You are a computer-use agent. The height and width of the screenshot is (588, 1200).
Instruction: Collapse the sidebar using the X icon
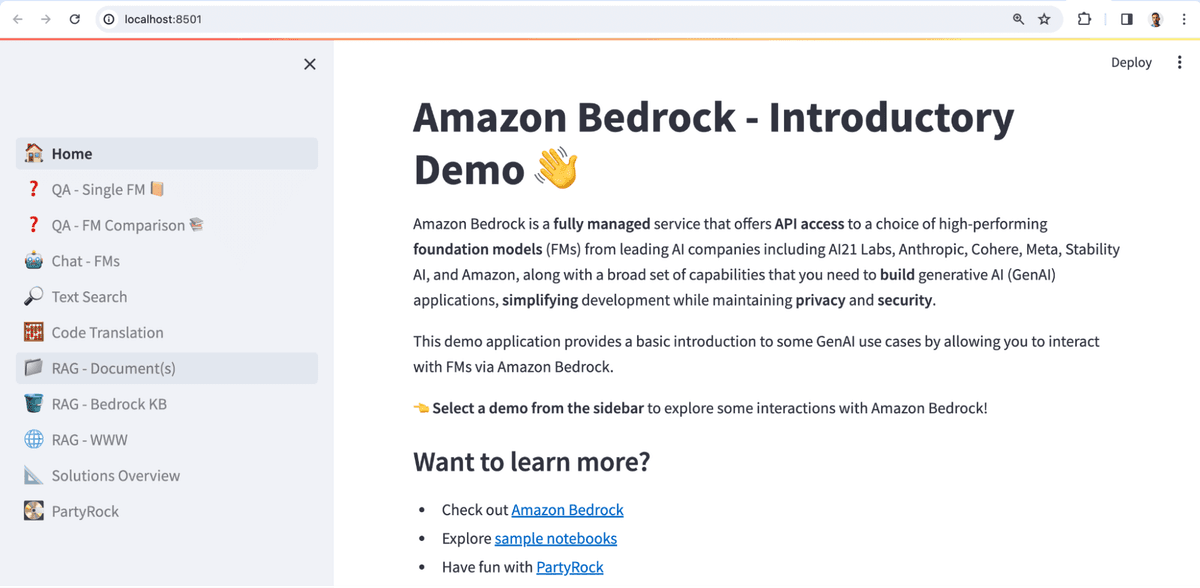(309, 63)
